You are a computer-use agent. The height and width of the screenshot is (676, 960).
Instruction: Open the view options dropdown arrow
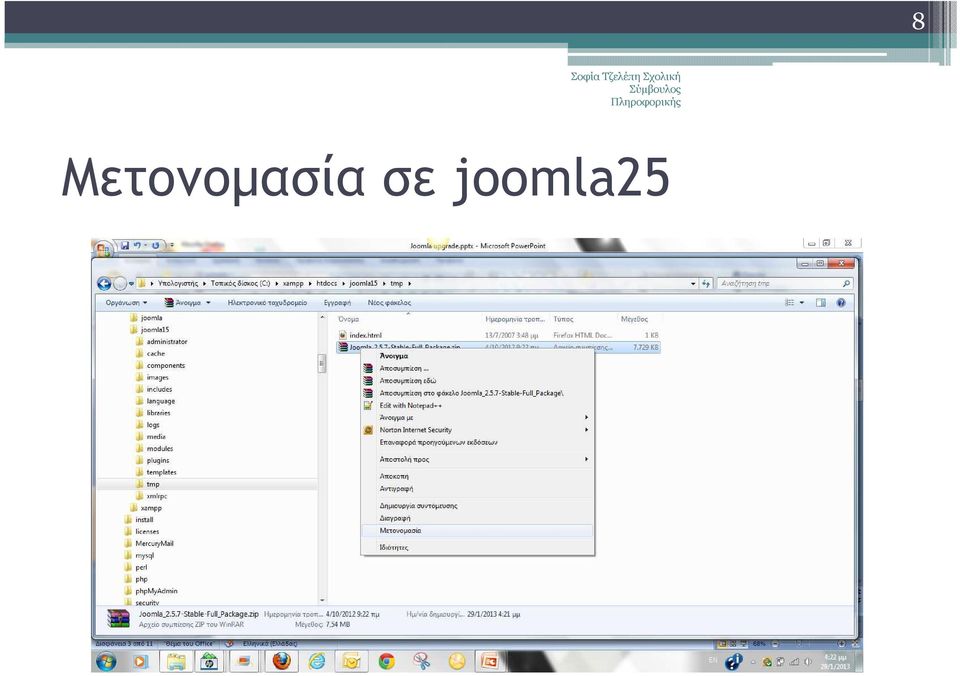pyautogui.click(x=801, y=302)
